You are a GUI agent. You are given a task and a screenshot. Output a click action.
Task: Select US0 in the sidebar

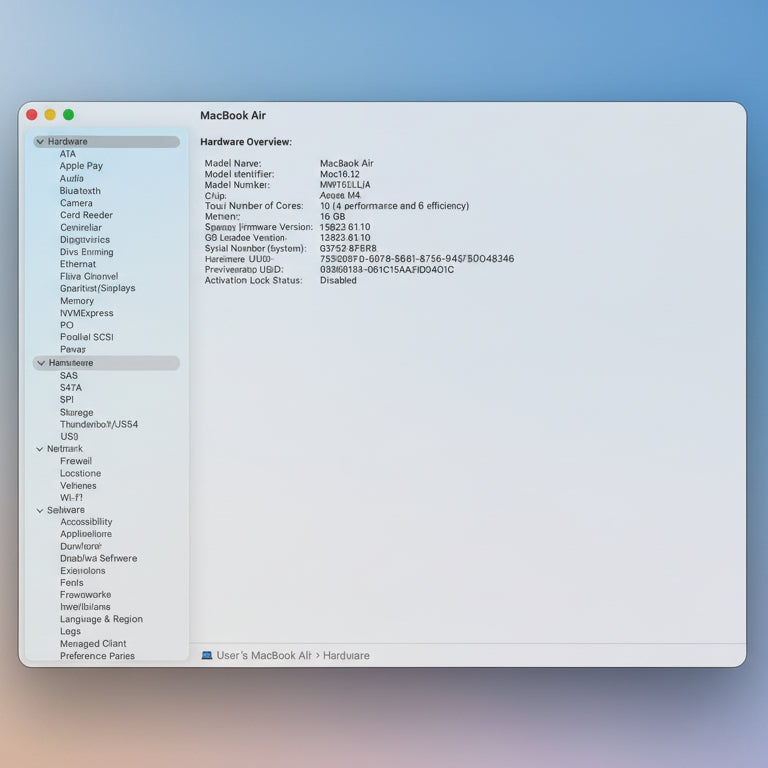click(69, 436)
